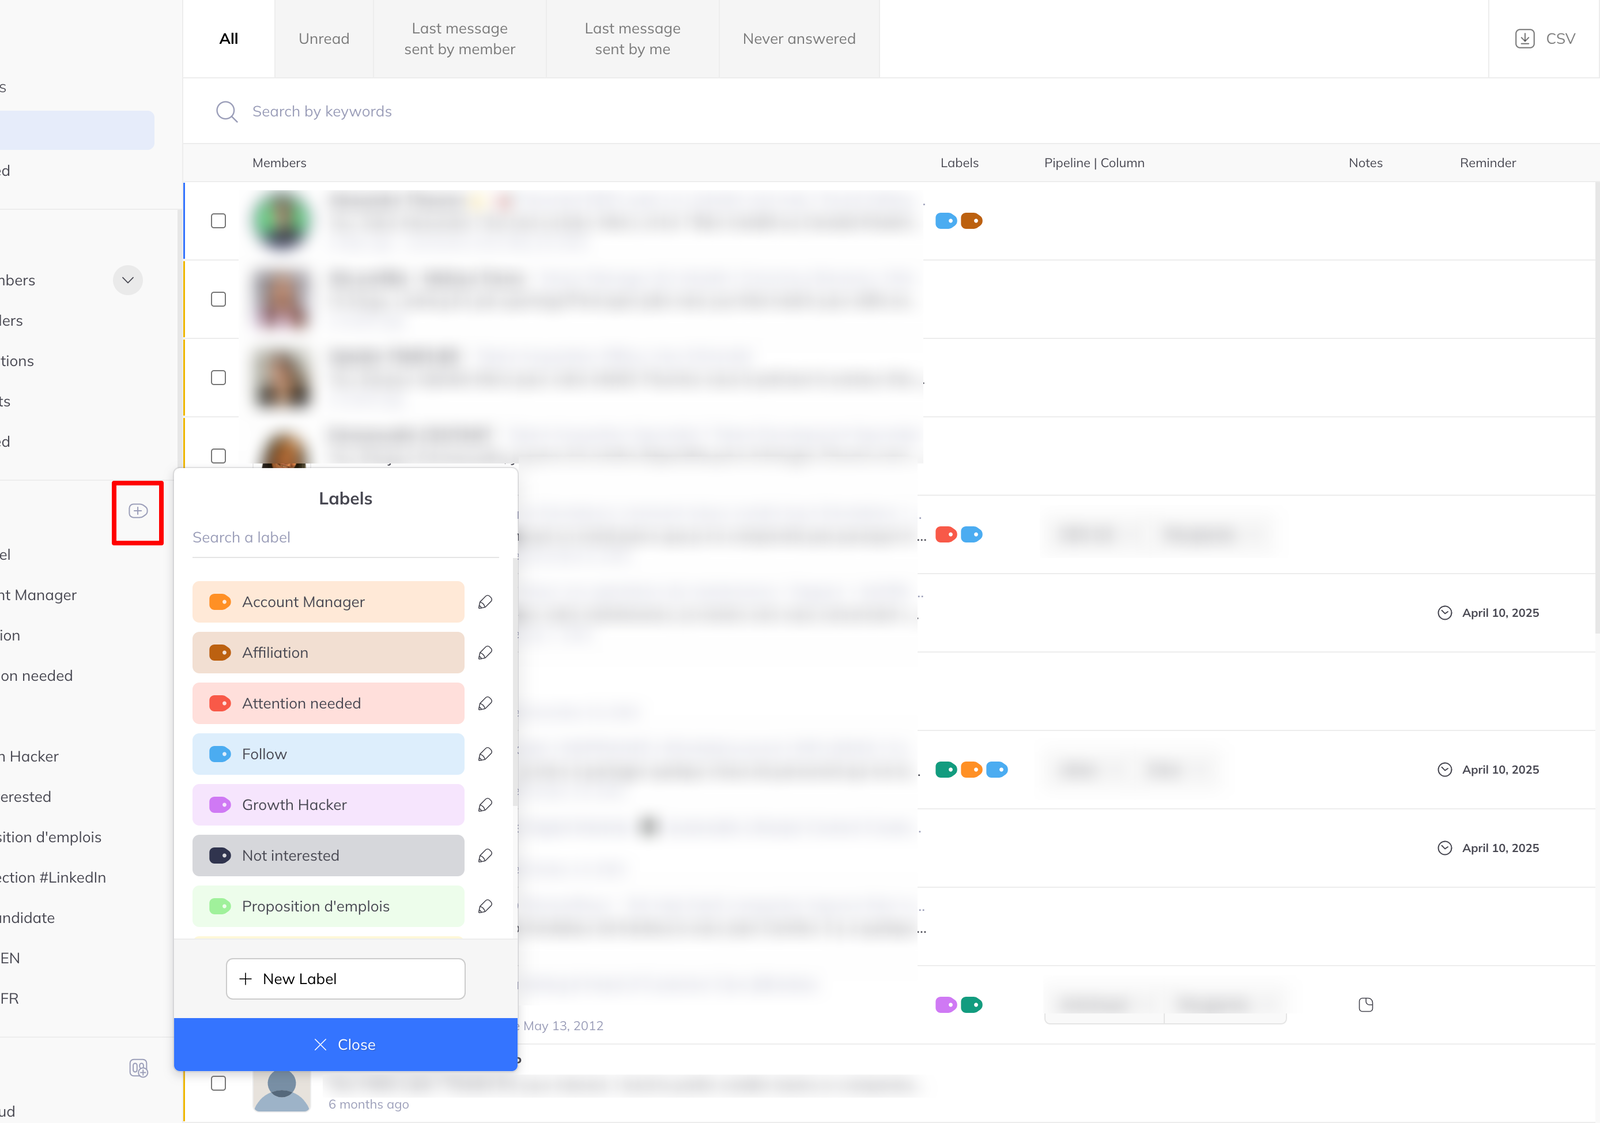Tick the first member row checkbox
Image resolution: width=1600 pixels, height=1123 pixels.
click(218, 221)
